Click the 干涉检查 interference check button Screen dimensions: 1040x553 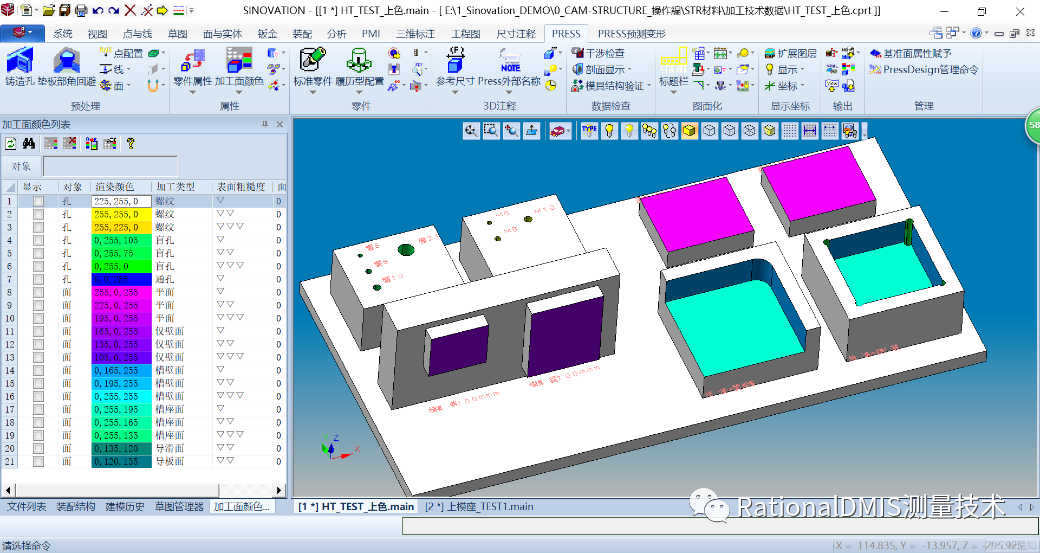598,53
